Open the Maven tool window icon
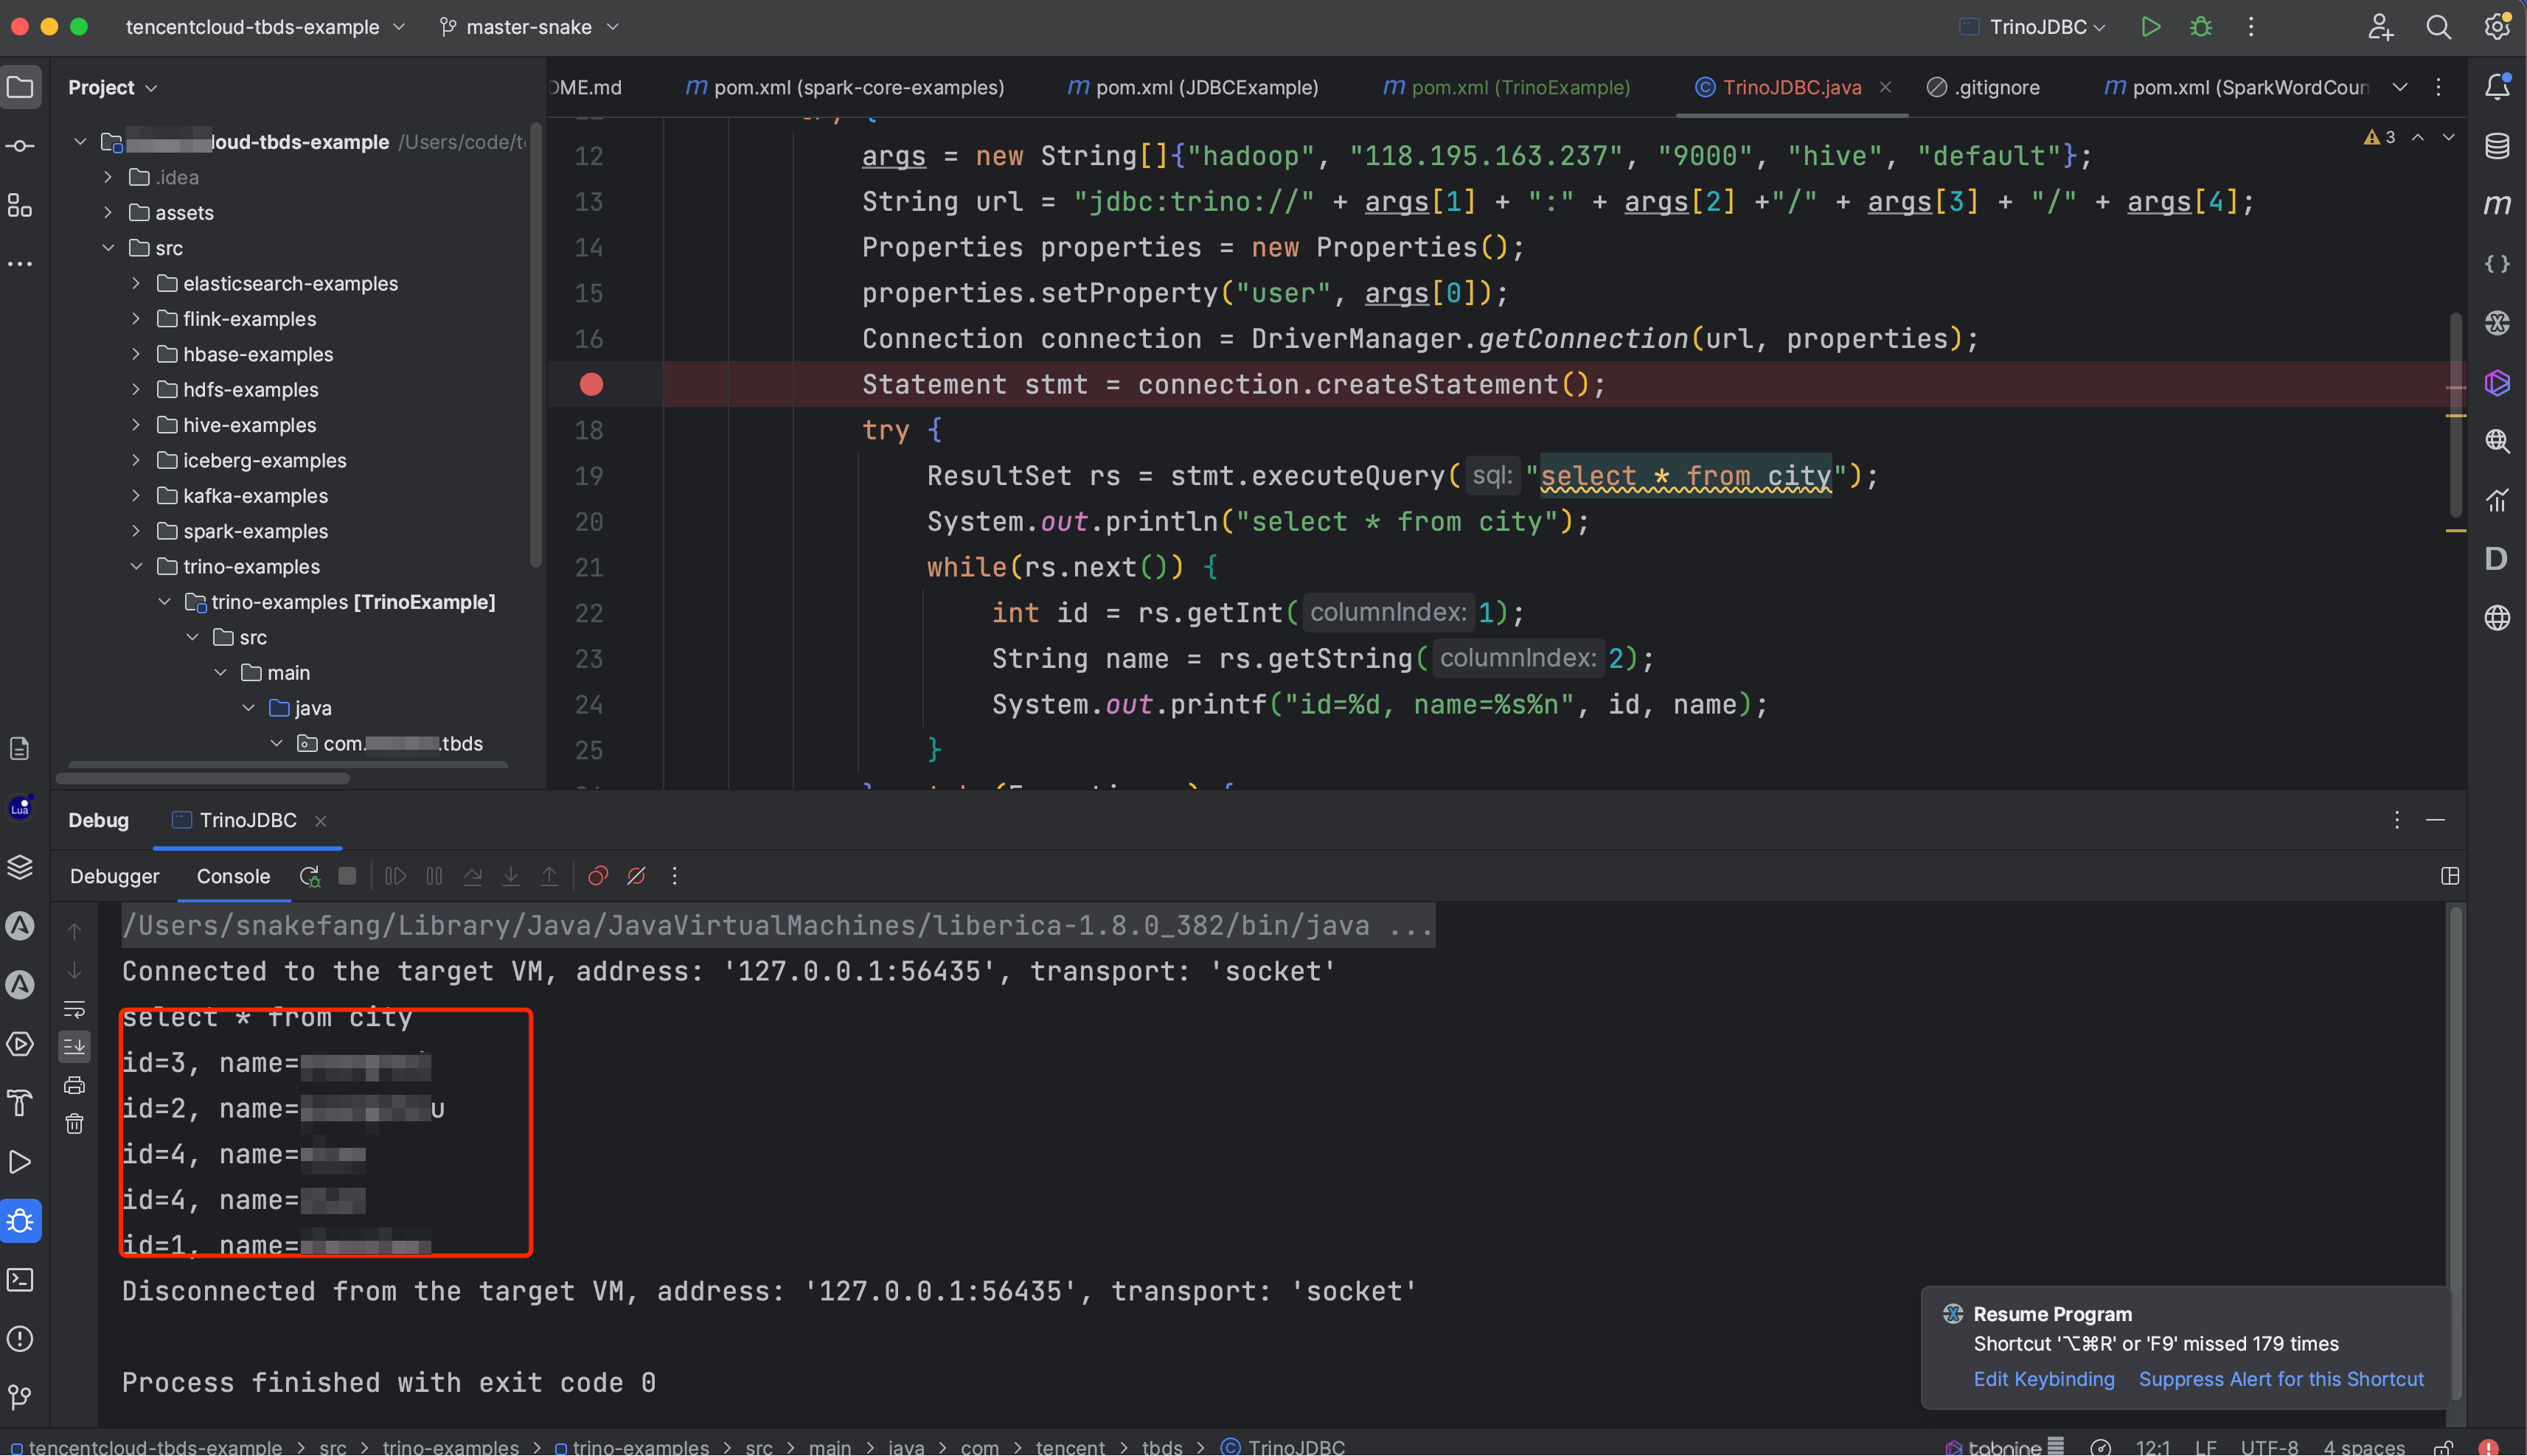Screen dimensions: 2527x1456 coord(2497,205)
